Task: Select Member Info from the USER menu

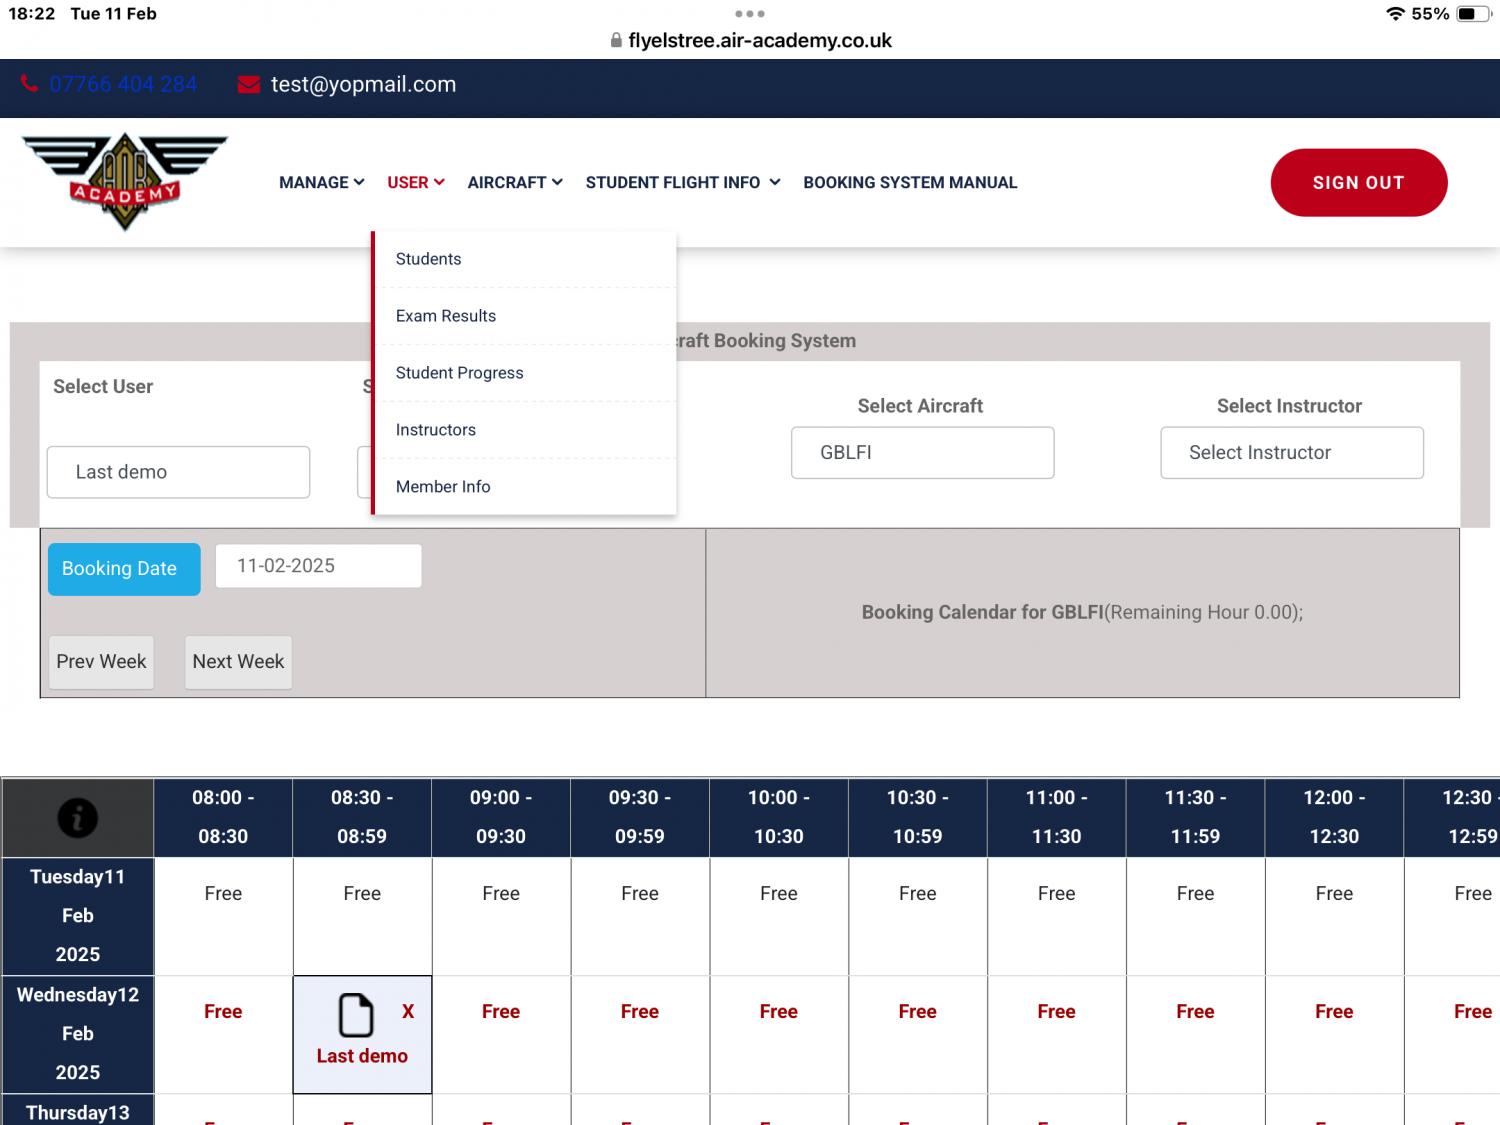Action: click(x=443, y=486)
